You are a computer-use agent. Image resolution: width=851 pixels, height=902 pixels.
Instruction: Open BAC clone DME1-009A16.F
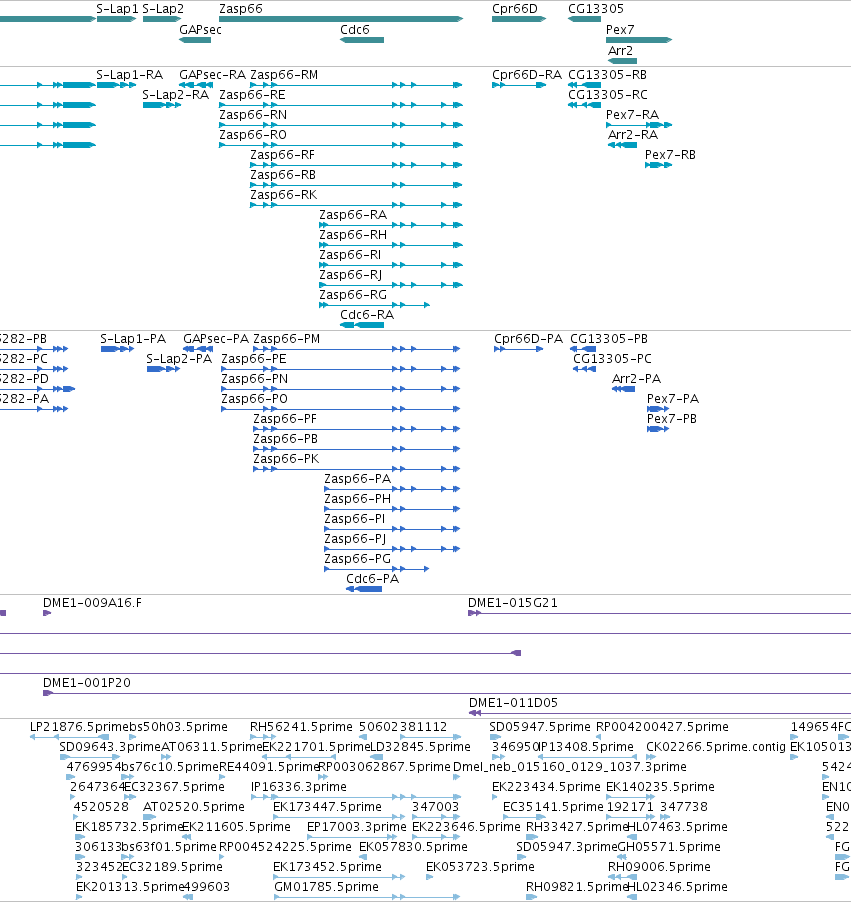(x=47, y=613)
